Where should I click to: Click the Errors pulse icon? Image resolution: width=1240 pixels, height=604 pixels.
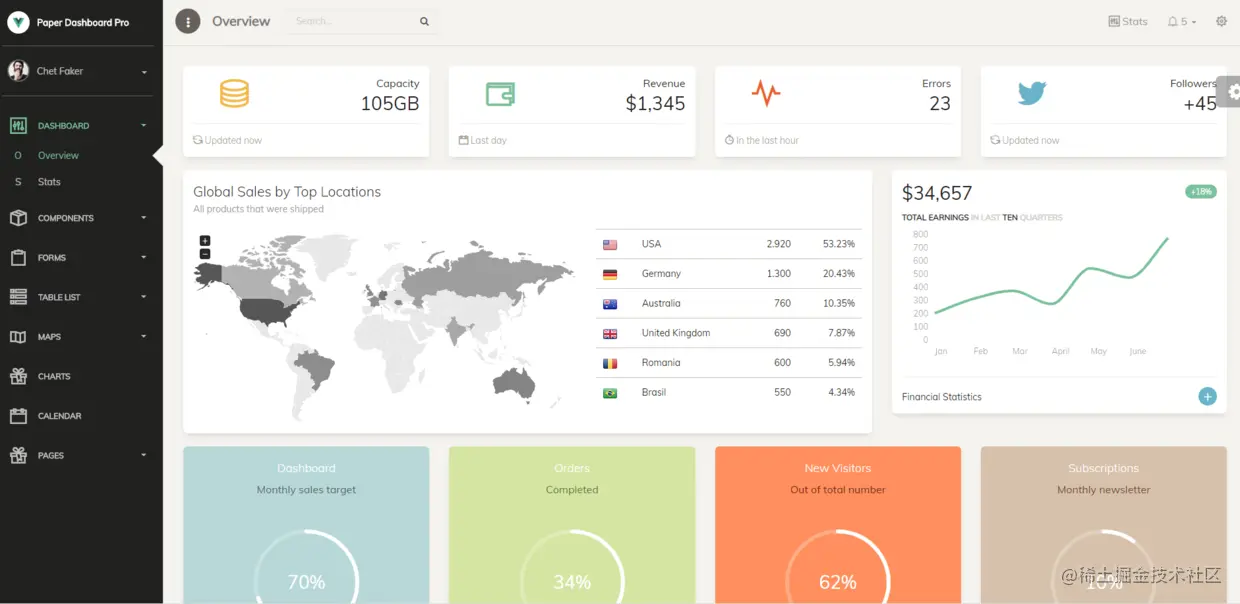pos(766,94)
